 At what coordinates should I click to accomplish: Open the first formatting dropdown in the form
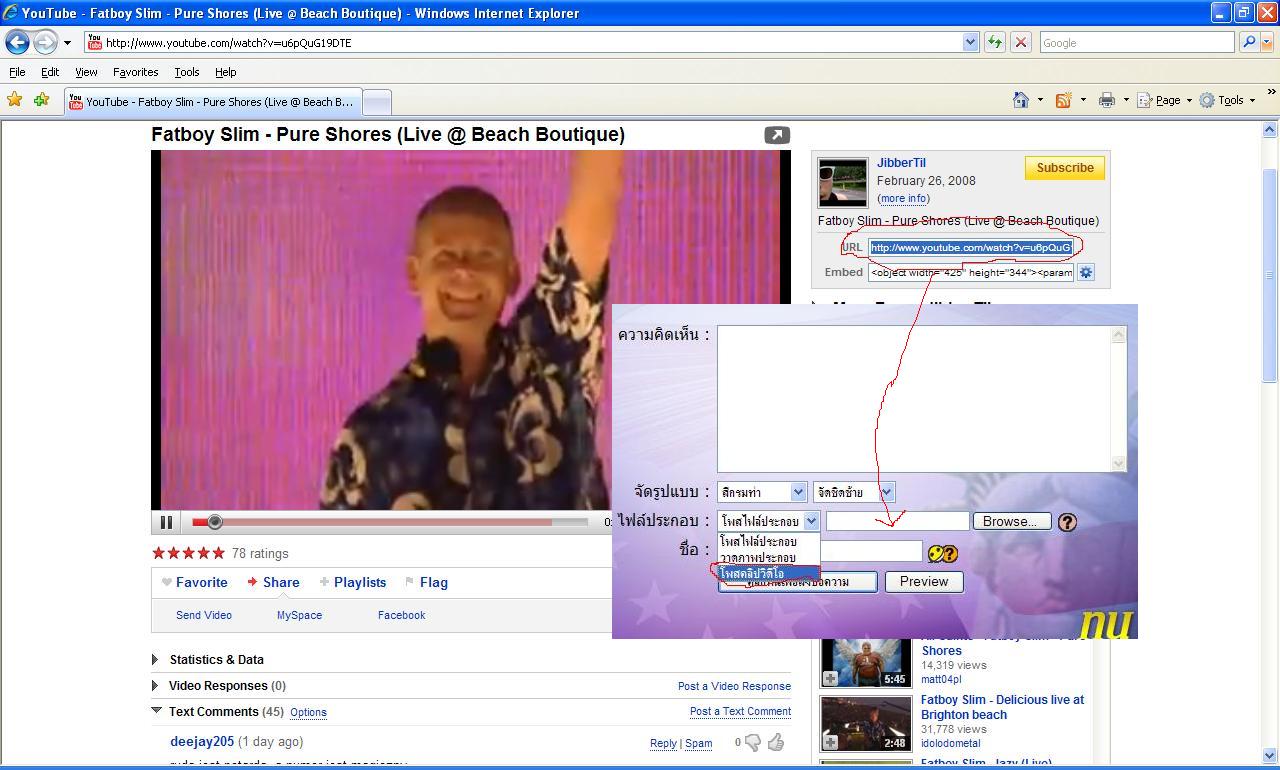[762, 492]
